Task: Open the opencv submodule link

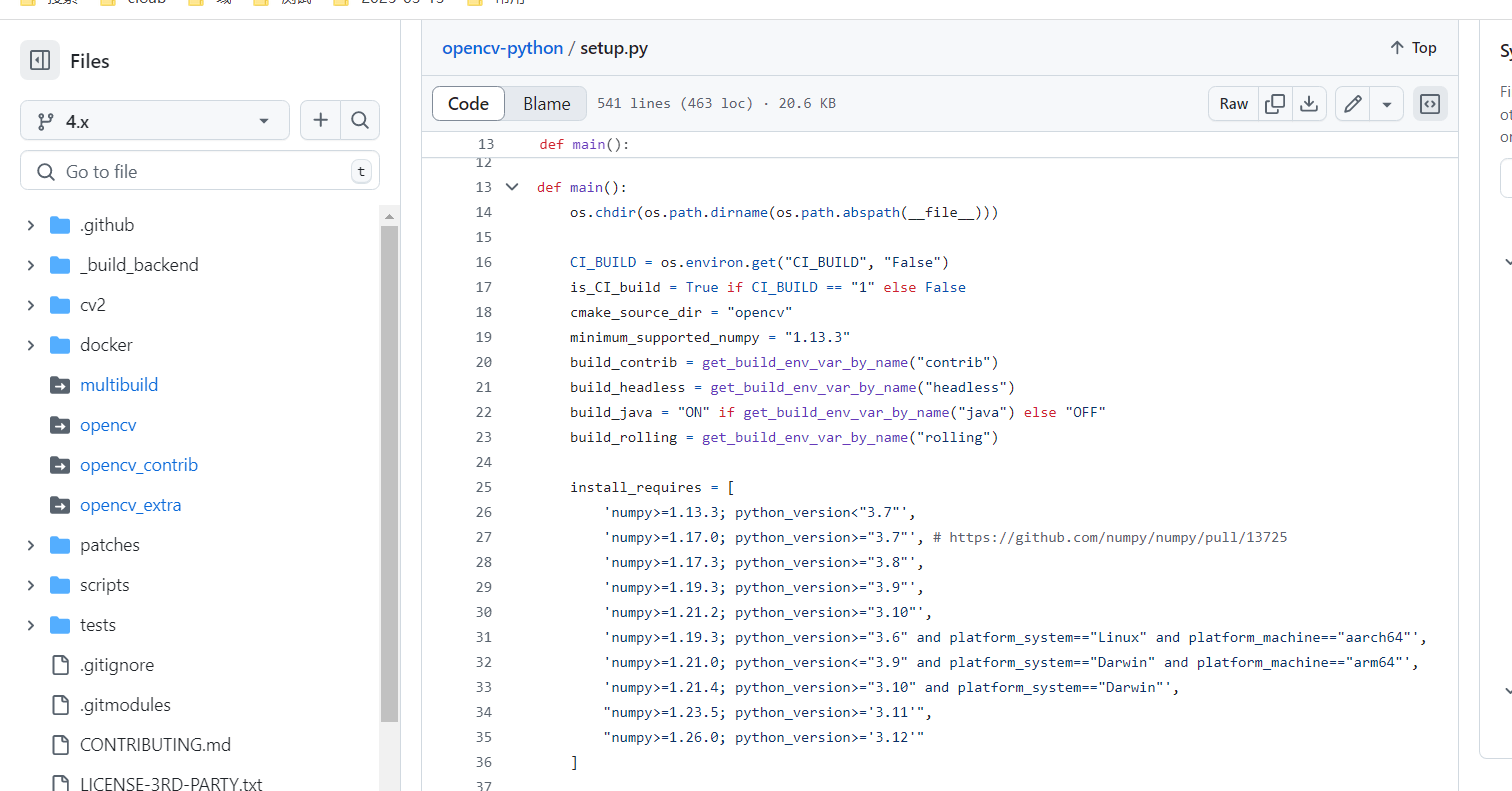Action: pos(108,425)
